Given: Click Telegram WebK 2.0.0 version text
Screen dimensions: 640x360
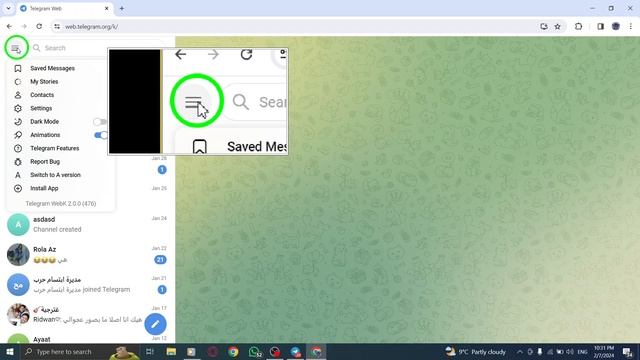Looking at the screenshot, I should coord(61,203).
